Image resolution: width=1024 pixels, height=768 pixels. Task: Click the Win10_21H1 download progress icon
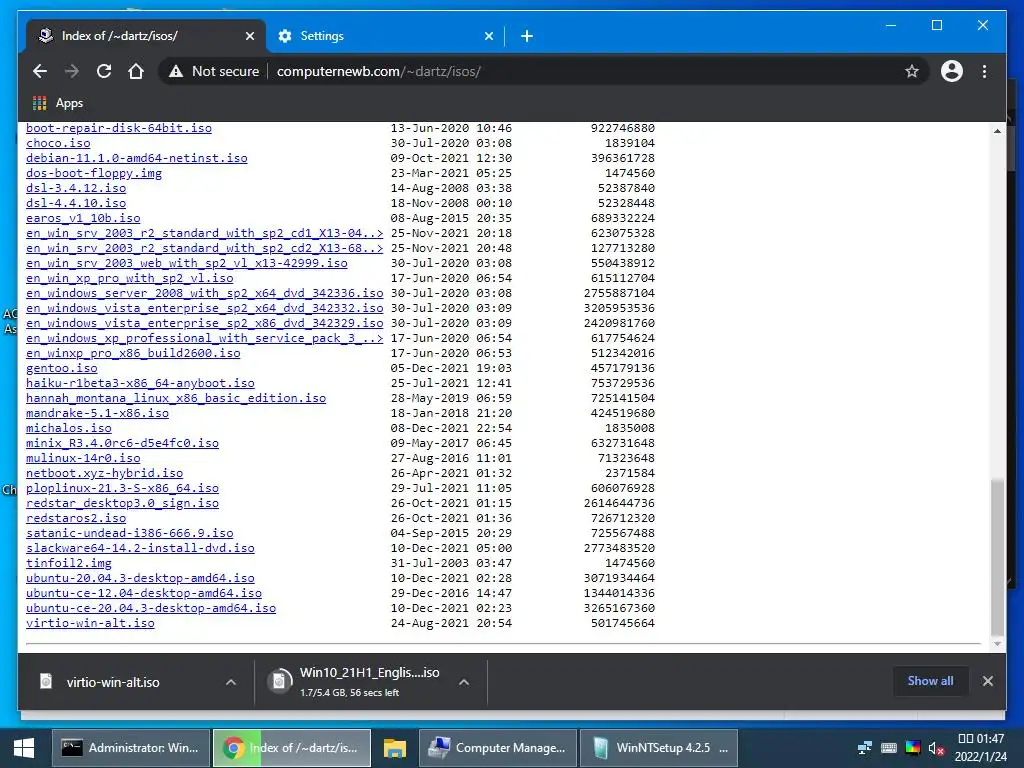(279, 681)
